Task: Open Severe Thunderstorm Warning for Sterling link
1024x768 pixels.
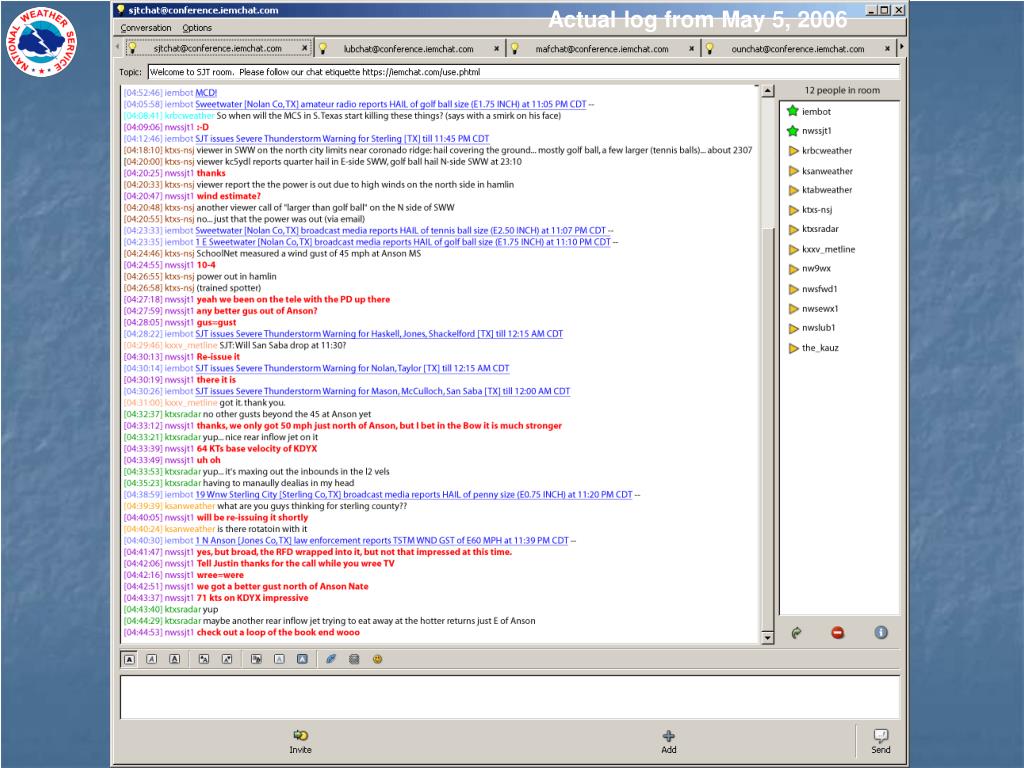Action: [x=342, y=138]
